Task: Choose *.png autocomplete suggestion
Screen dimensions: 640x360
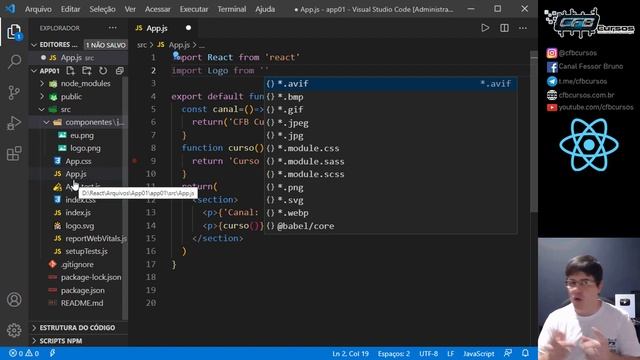Action: (391, 187)
